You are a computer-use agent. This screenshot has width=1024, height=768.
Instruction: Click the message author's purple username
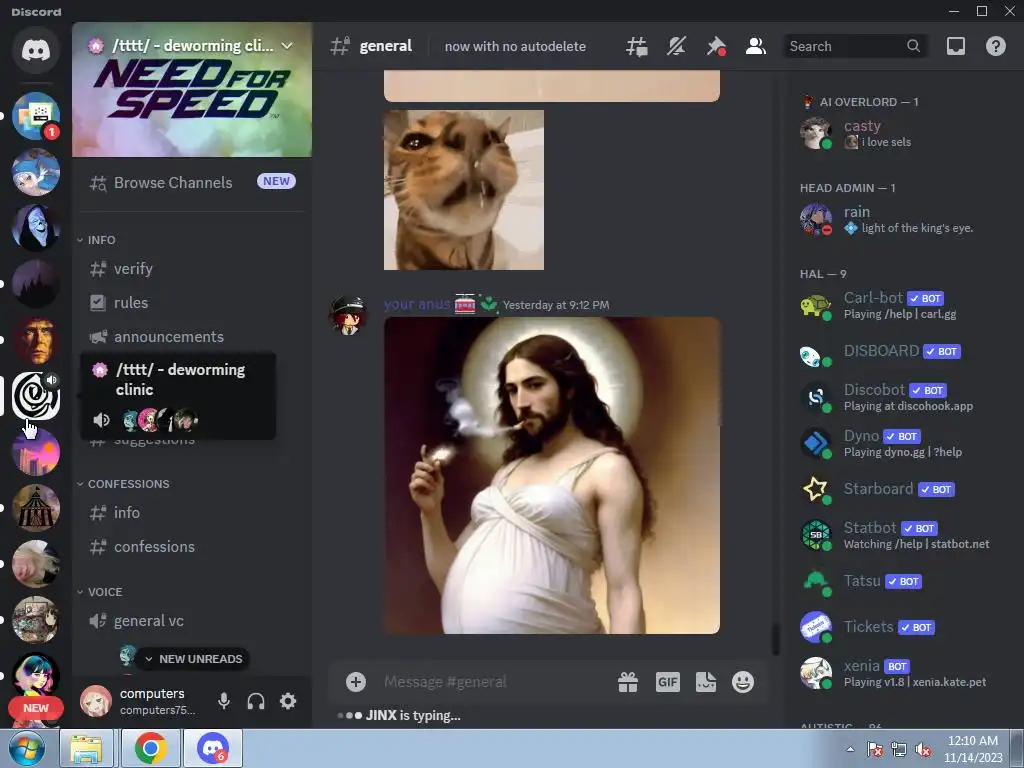click(417, 304)
